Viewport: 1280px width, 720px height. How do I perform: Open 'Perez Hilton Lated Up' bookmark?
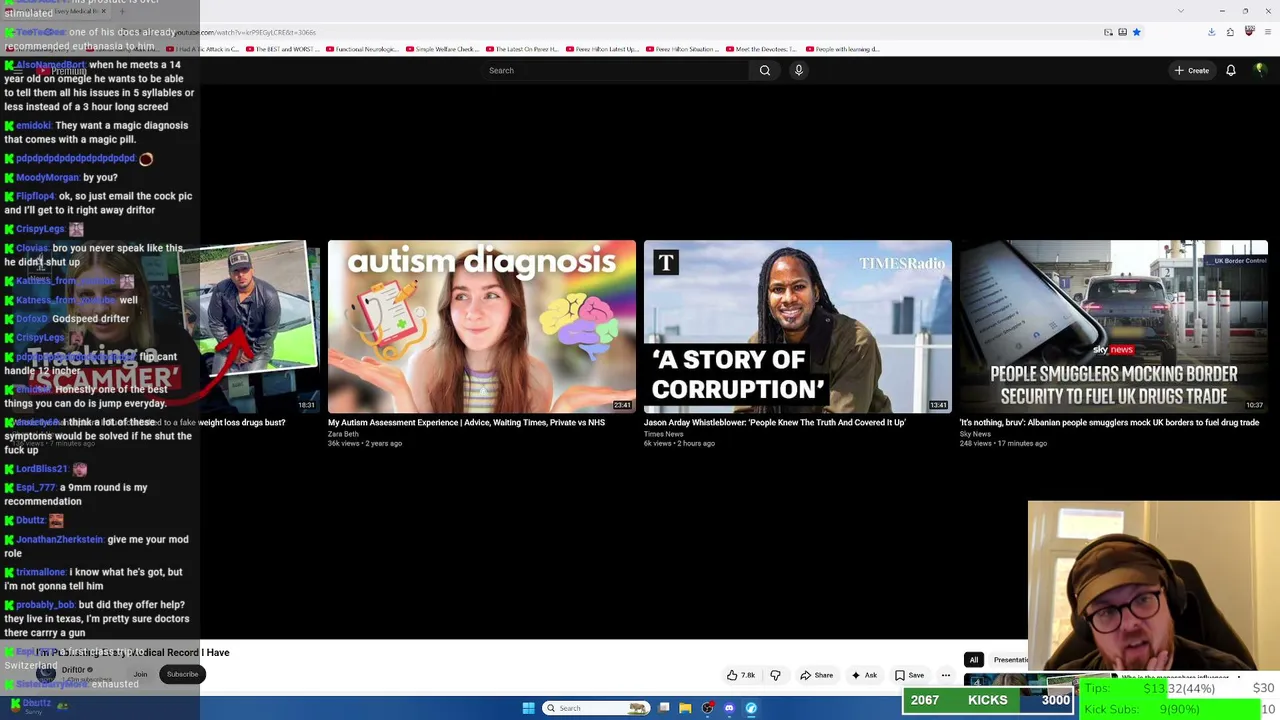pos(602,49)
